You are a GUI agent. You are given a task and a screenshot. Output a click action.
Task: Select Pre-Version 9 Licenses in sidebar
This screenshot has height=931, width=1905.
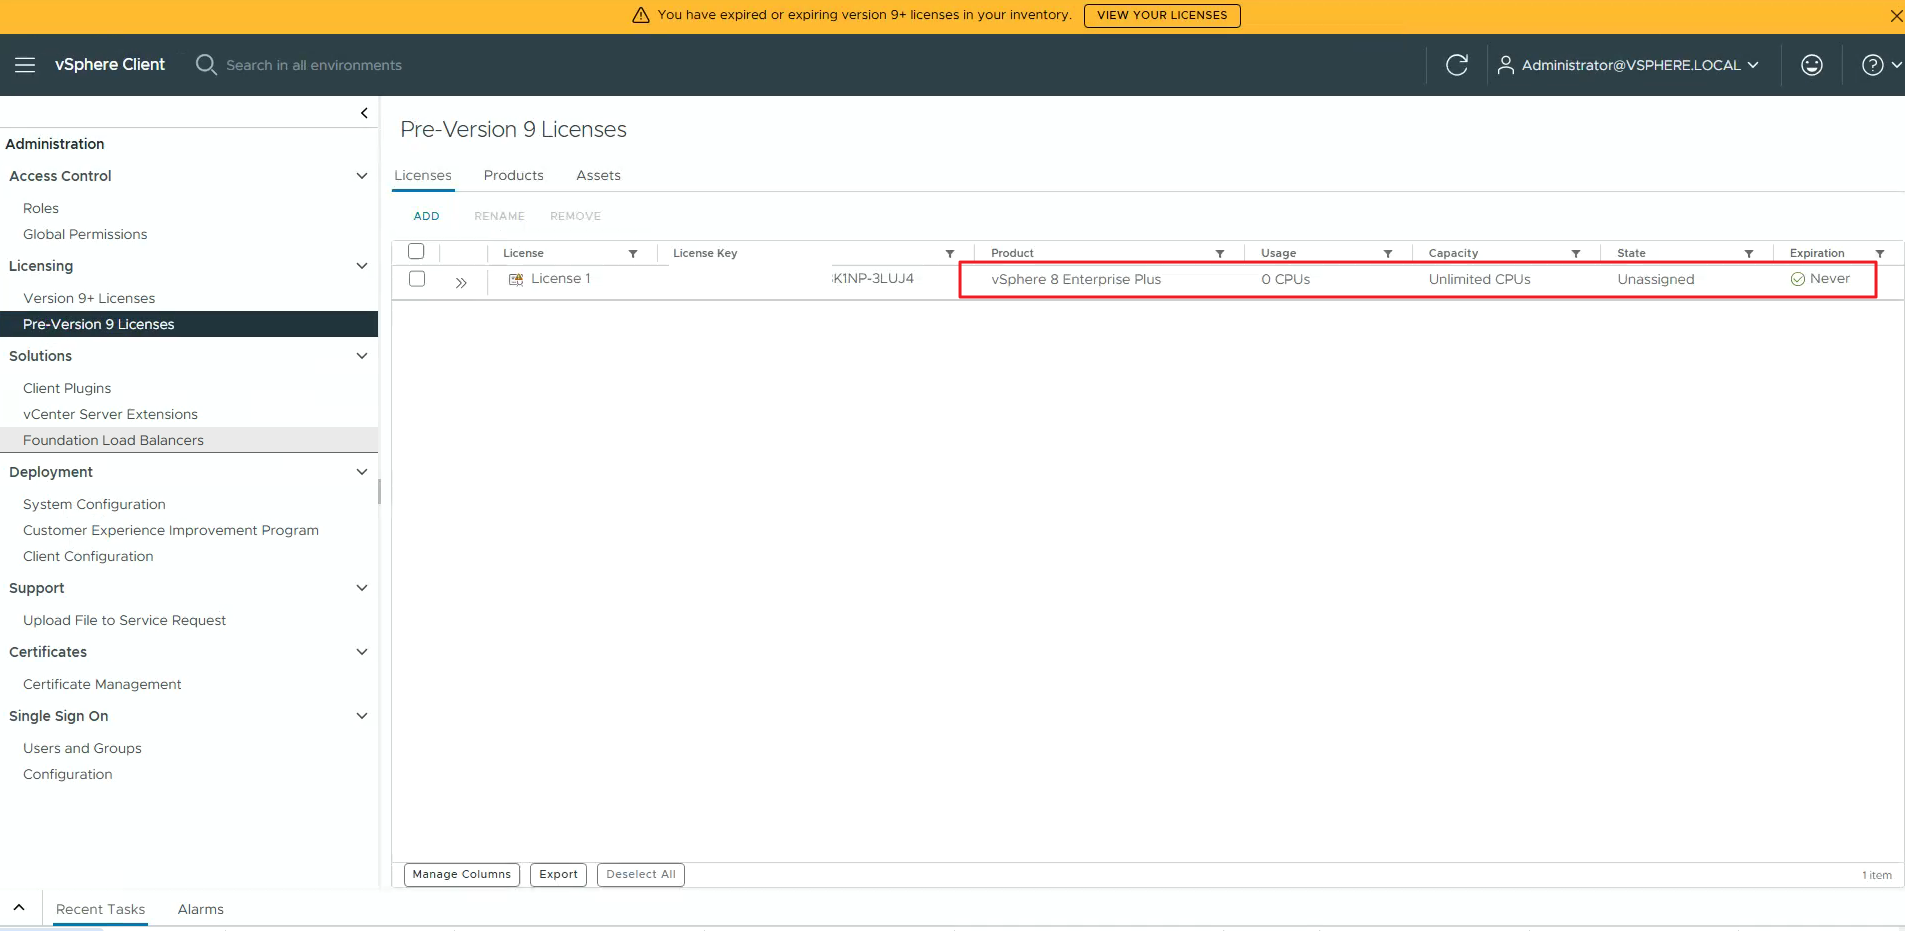(189, 324)
